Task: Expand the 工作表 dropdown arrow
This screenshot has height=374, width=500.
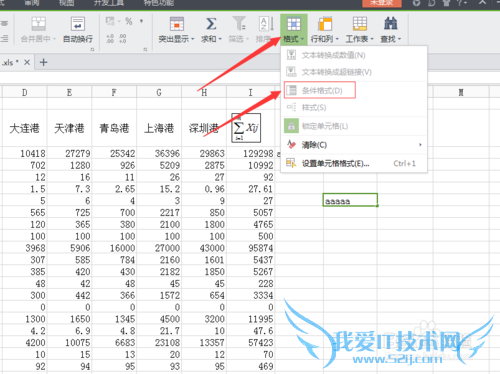Action: (372, 39)
